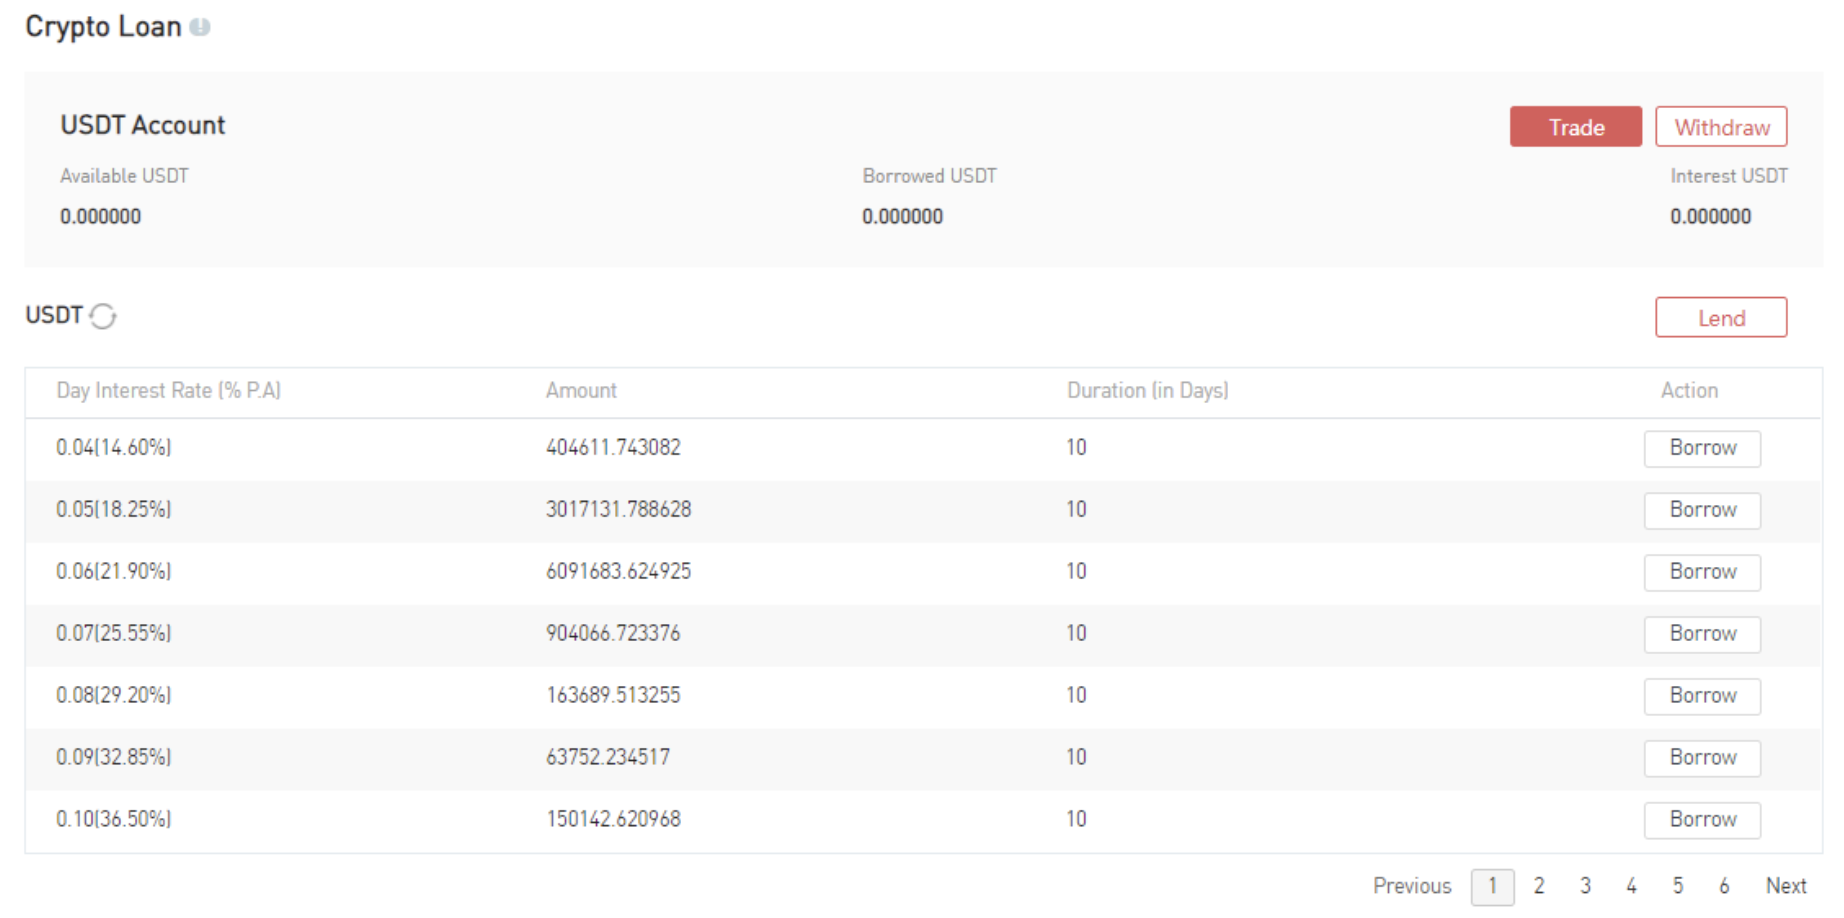Go to Next page
This screenshot has width=1844, height=918.
[x=1786, y=886]
